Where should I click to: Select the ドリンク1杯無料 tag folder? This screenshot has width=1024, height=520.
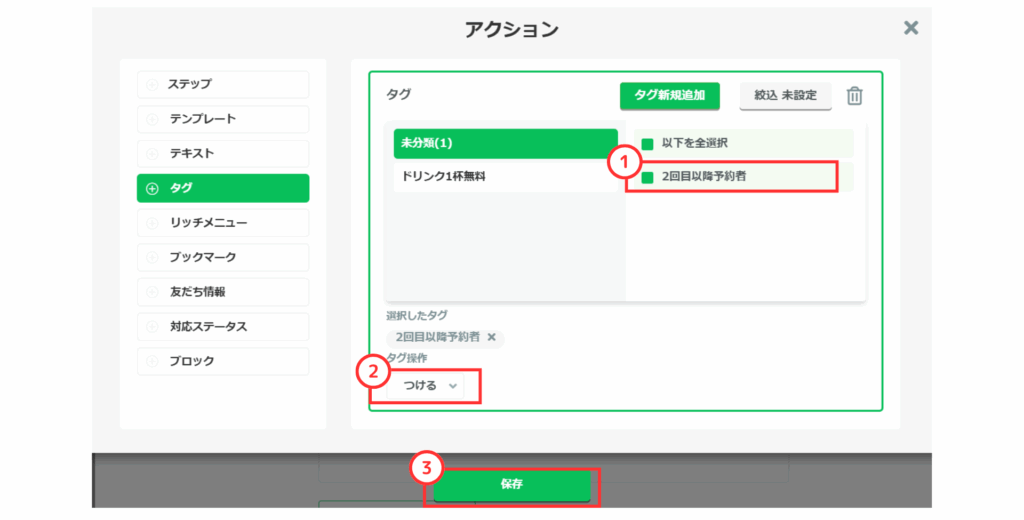[x=505, y=177]
